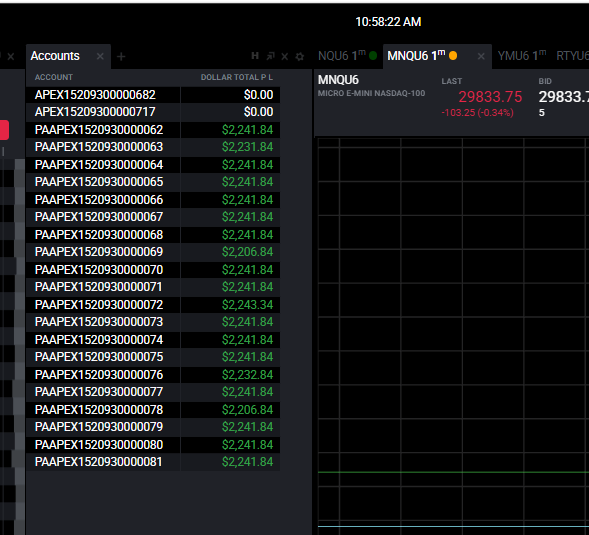Select account PAAPEX1520930000062

pos(99,130)
